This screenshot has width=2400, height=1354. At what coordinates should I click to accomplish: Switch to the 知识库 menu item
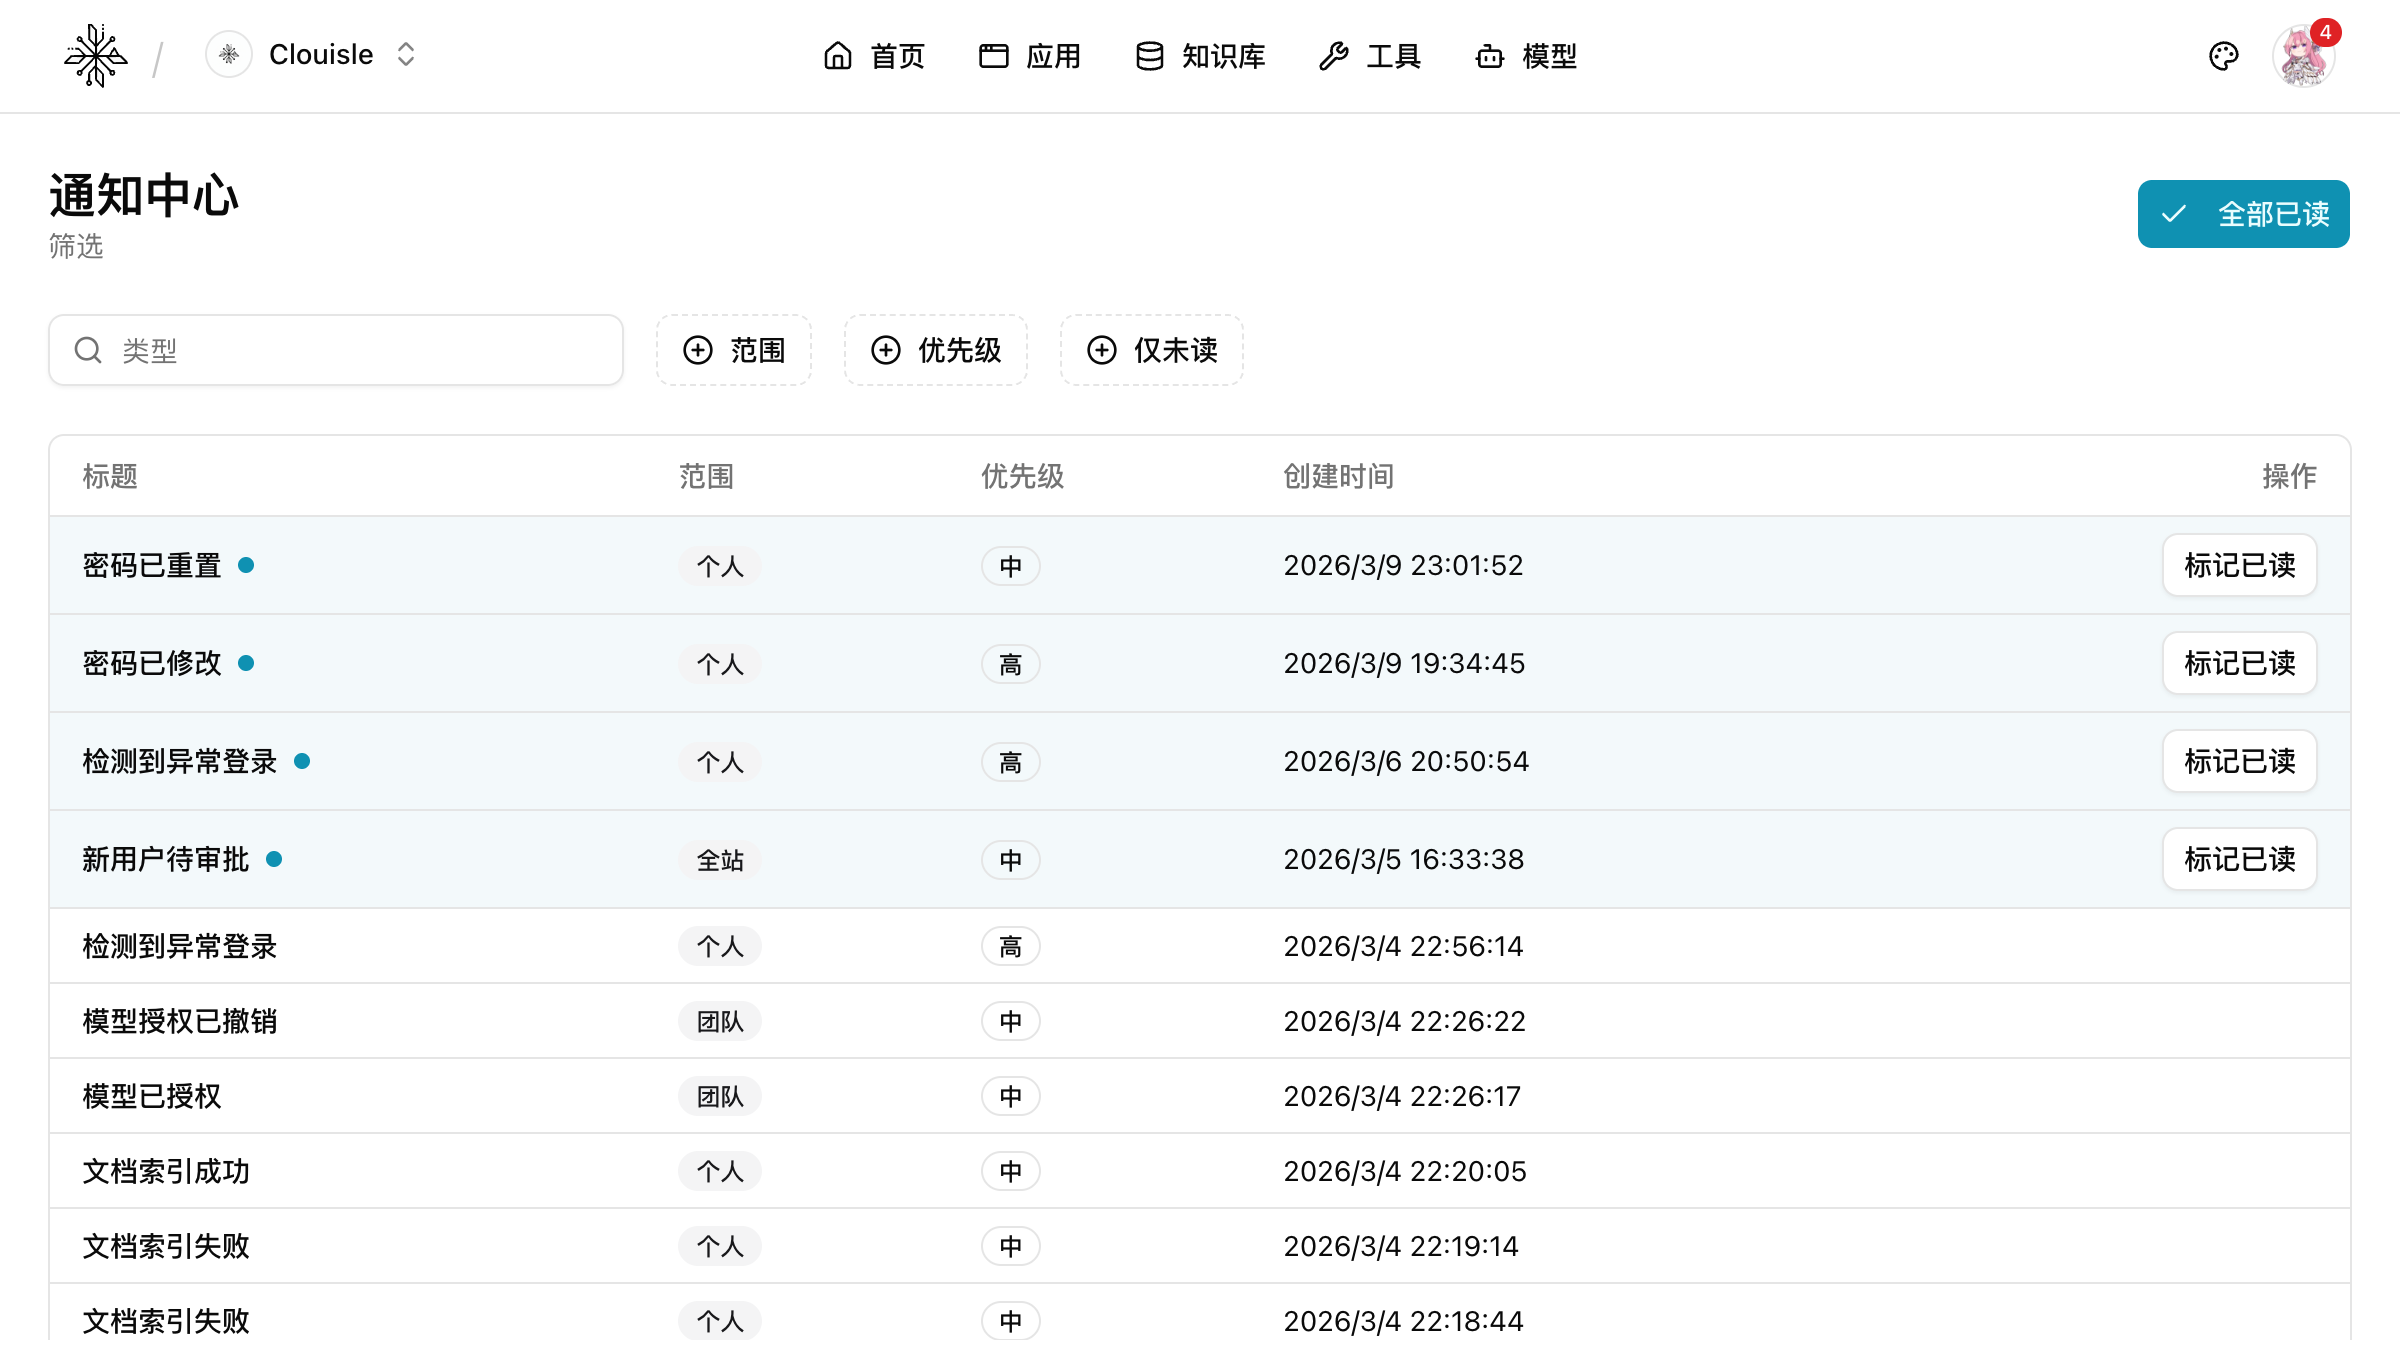click(1222, 56)
